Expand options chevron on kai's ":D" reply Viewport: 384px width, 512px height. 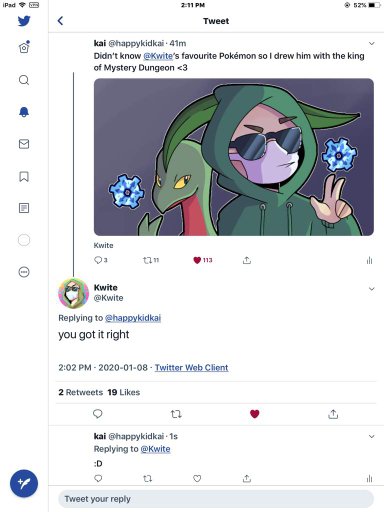coord(372,436)
